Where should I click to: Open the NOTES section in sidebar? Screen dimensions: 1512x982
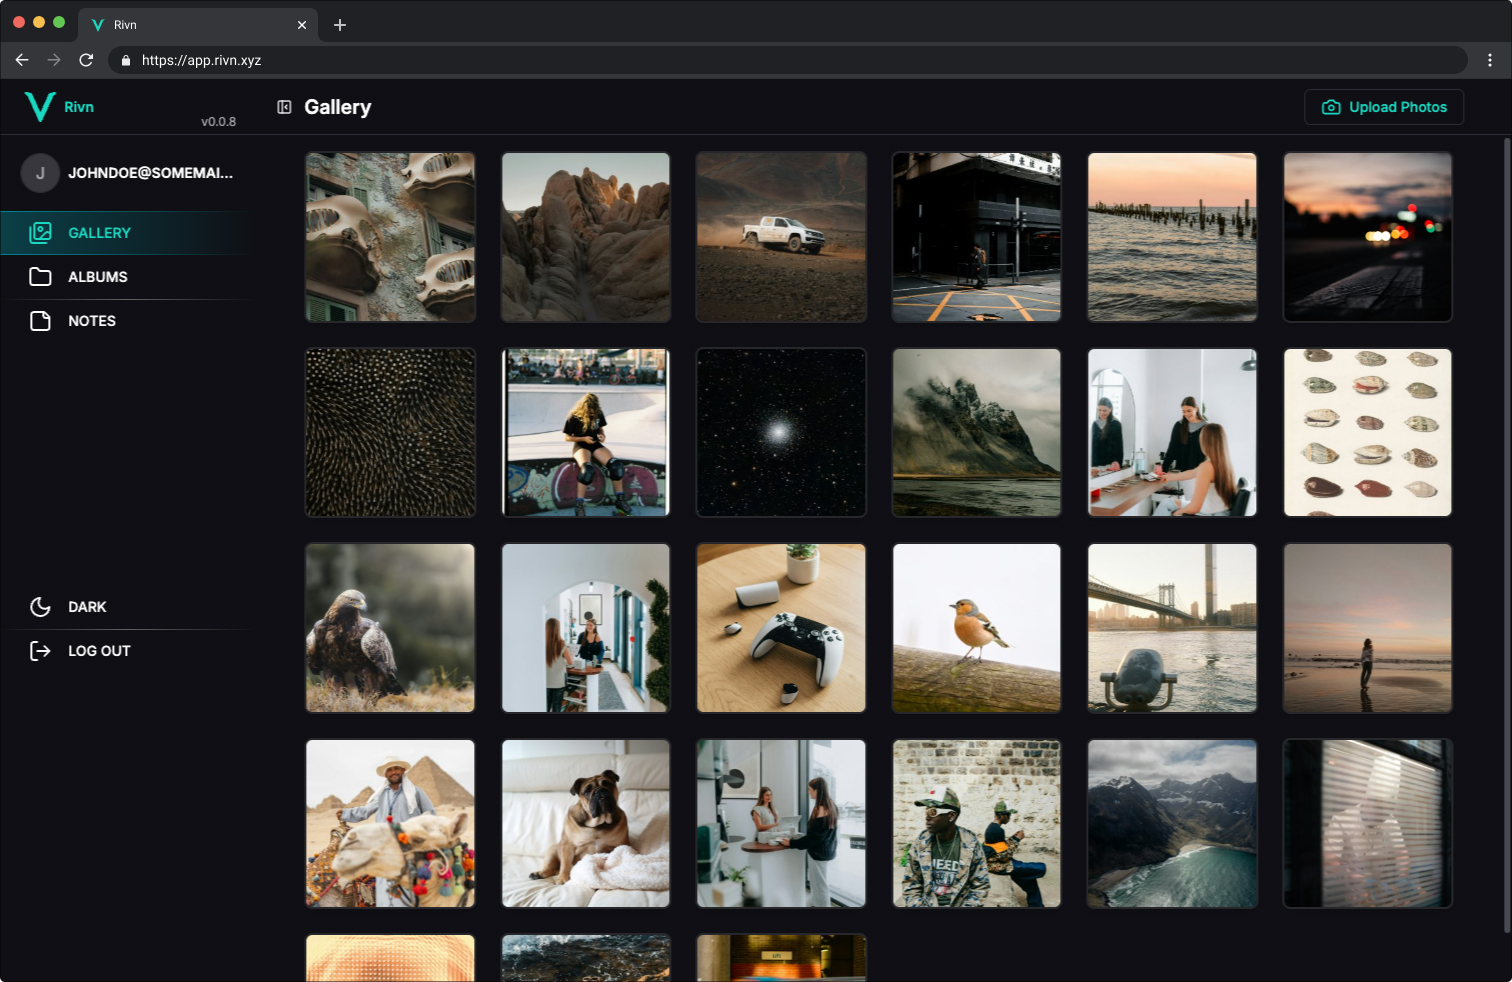click(124, 321)
